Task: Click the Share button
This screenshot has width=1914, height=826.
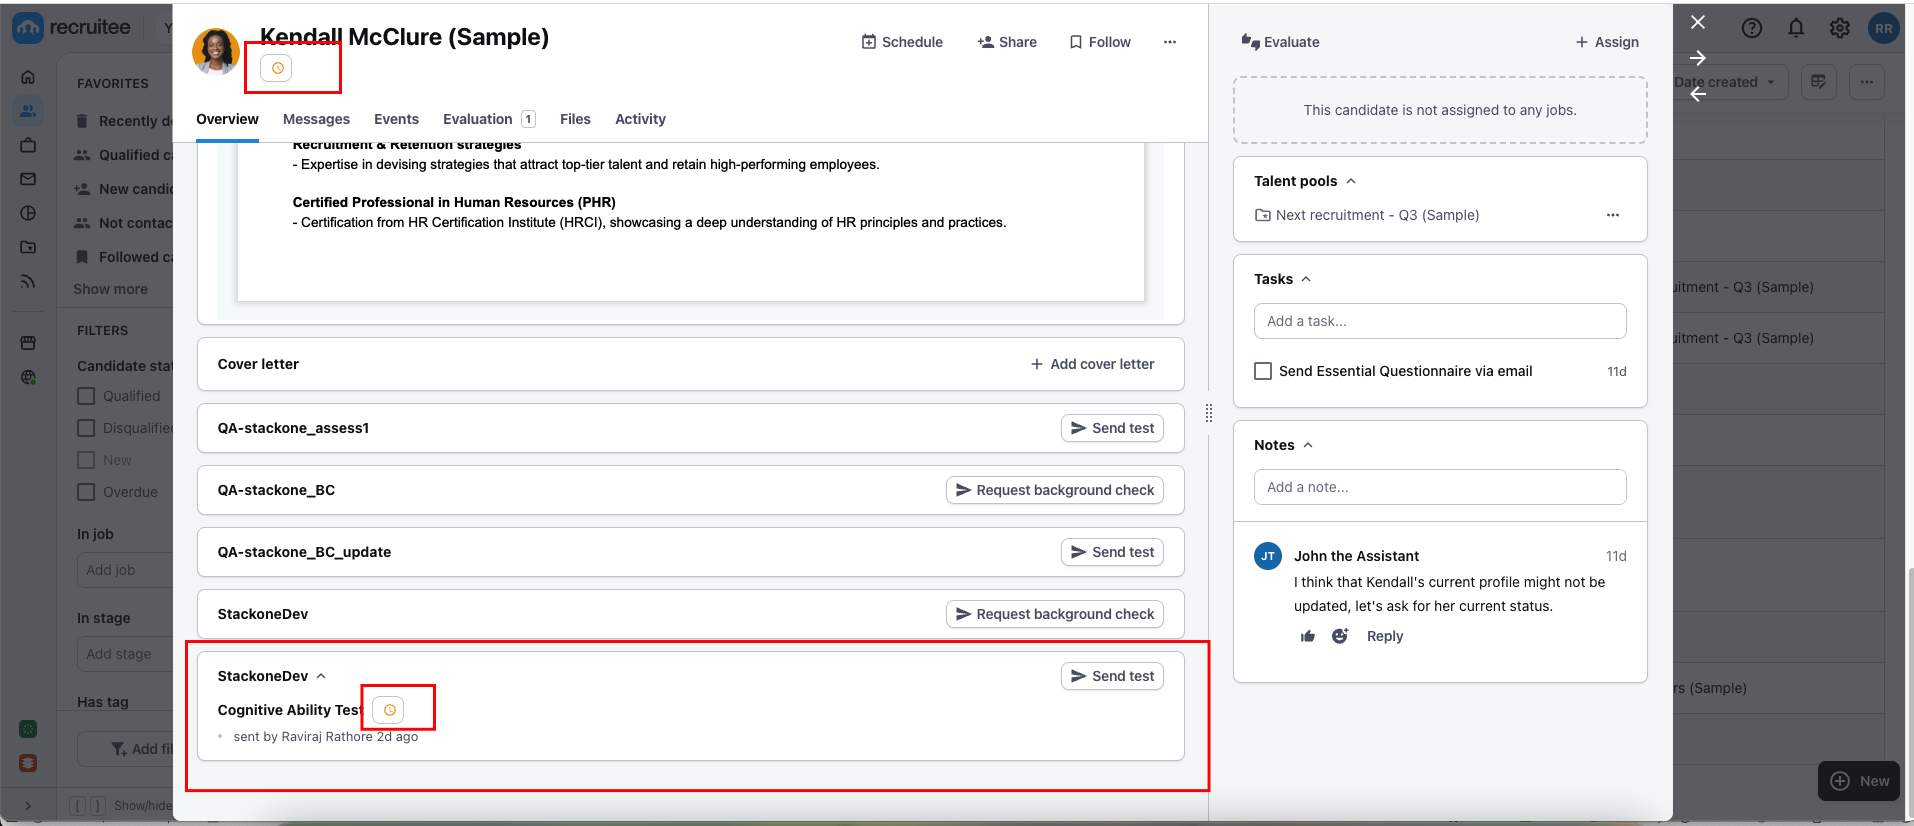Action: tap(1007, 42)
